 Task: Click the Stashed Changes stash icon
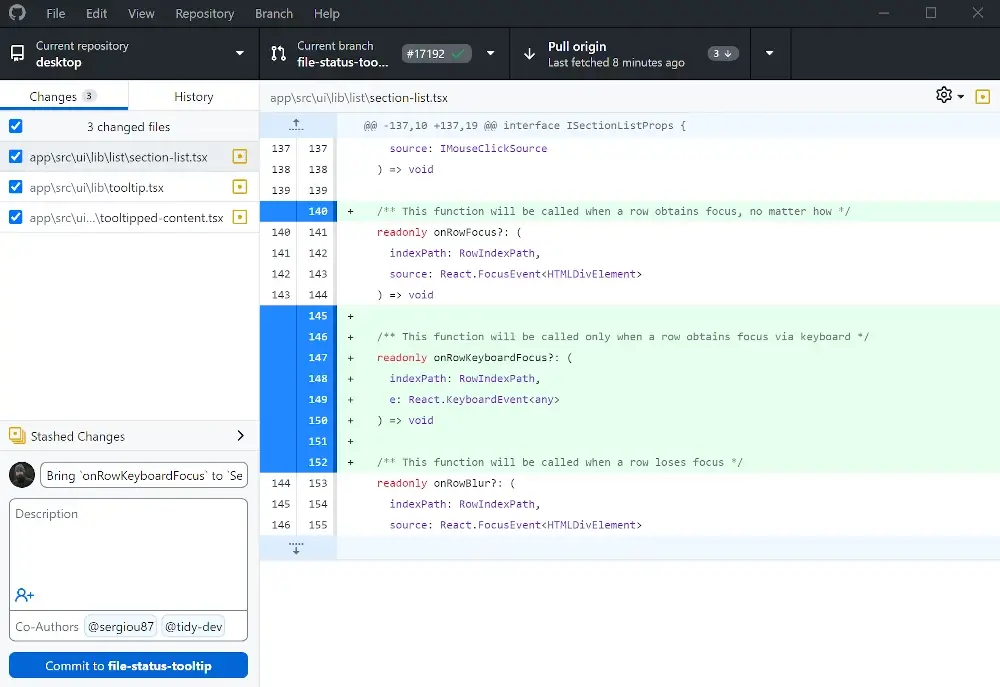pyautogui.click(x=15, y=436)
